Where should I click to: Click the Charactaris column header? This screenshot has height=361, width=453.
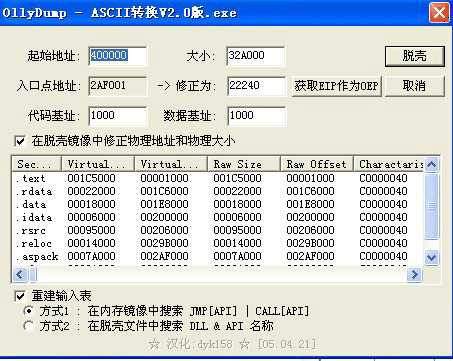click(389, 164)
